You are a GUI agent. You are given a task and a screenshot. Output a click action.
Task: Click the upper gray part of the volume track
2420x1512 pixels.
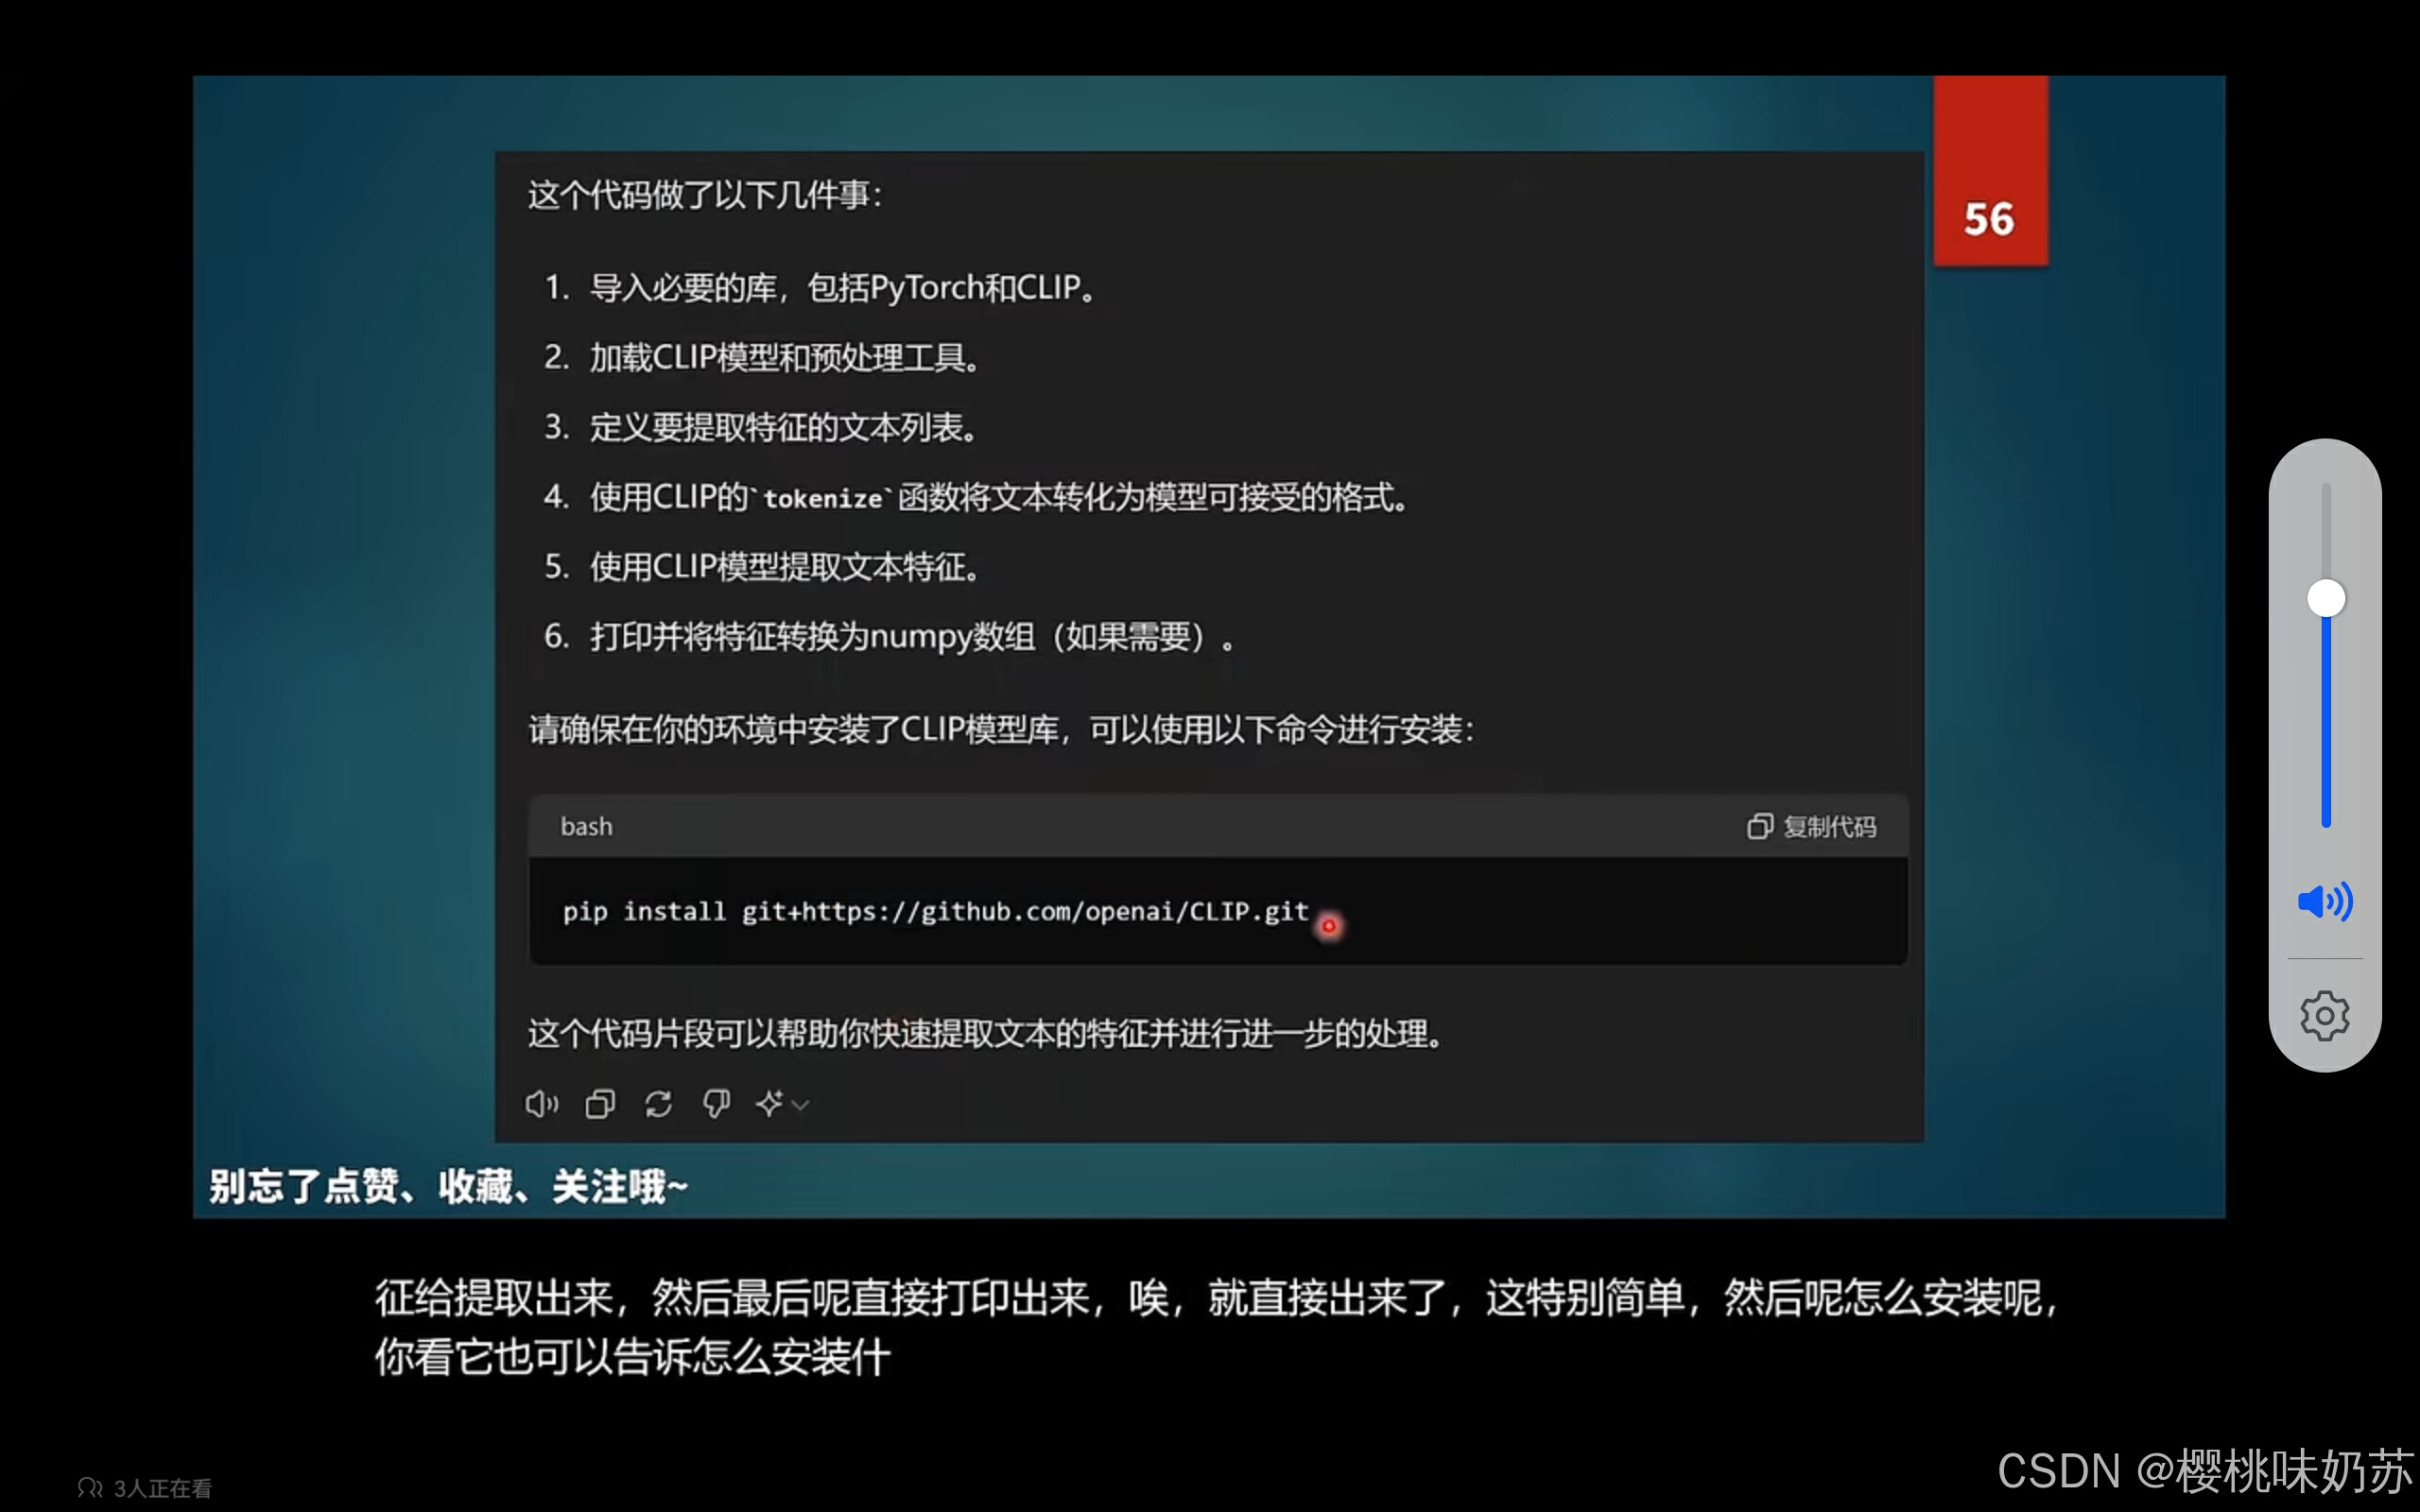click(2325, 530)
